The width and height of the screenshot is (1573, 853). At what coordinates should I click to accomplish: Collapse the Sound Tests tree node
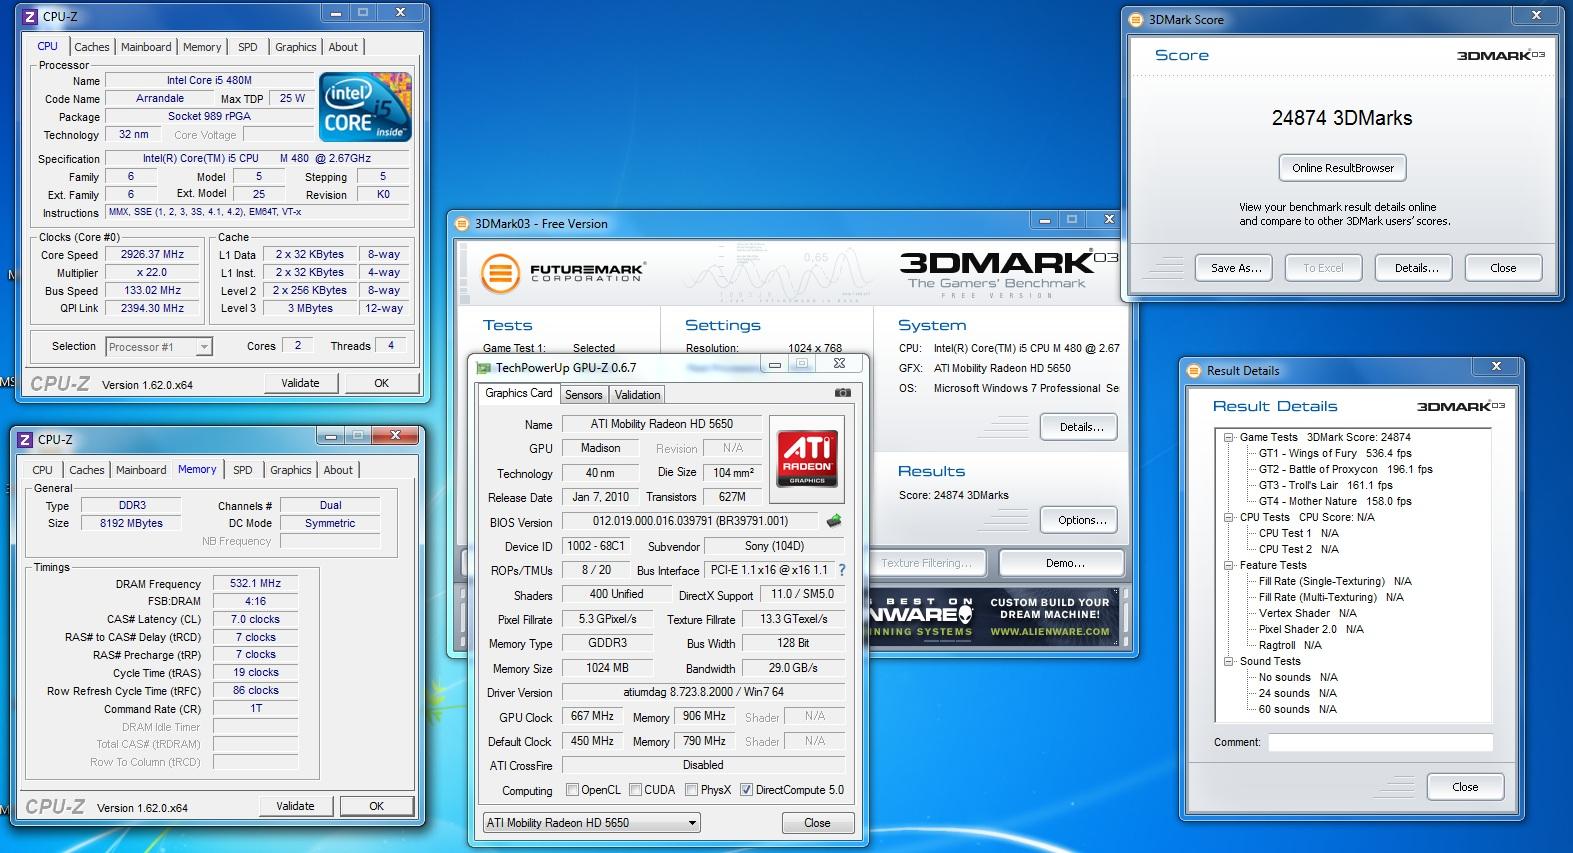(x=1229, y=661)
